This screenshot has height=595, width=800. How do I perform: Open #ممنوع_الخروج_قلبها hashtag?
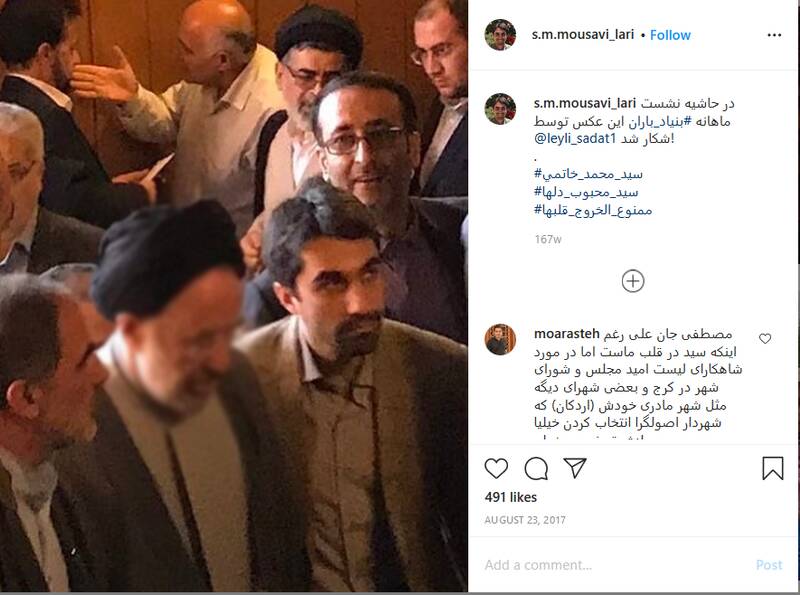pos(593,210)
